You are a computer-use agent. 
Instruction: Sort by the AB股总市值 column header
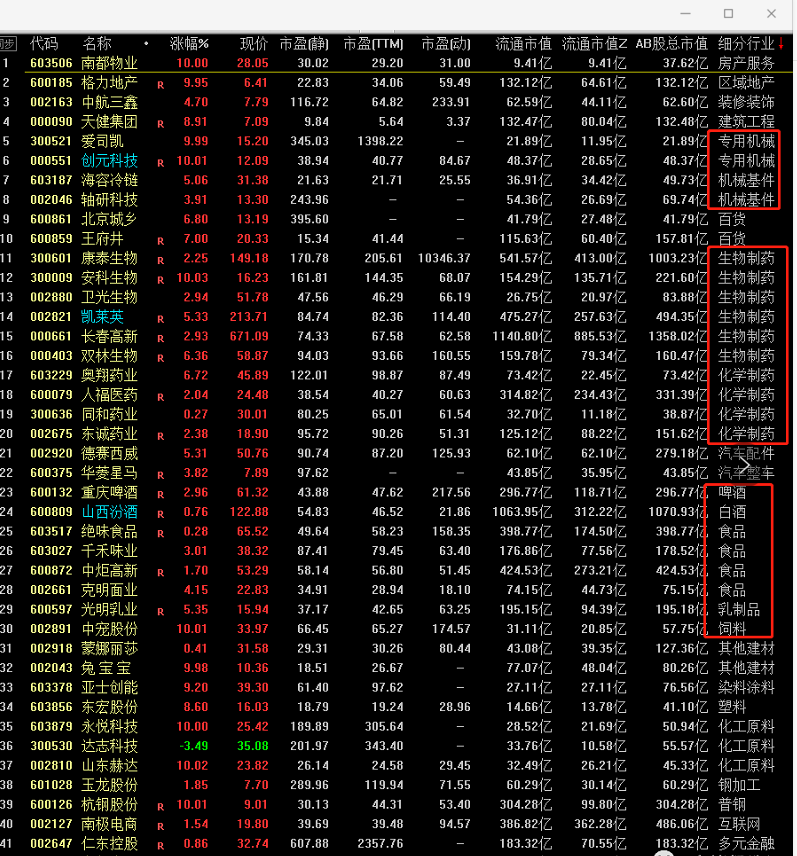(671, 44)
